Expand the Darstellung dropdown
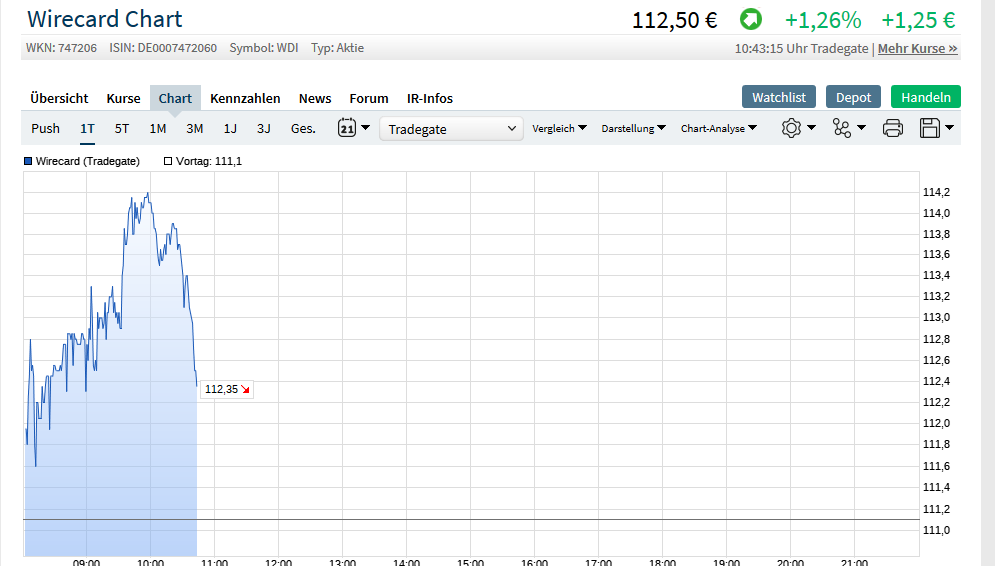This screenshot has height=566, width=995. click(x=633, y=128)
